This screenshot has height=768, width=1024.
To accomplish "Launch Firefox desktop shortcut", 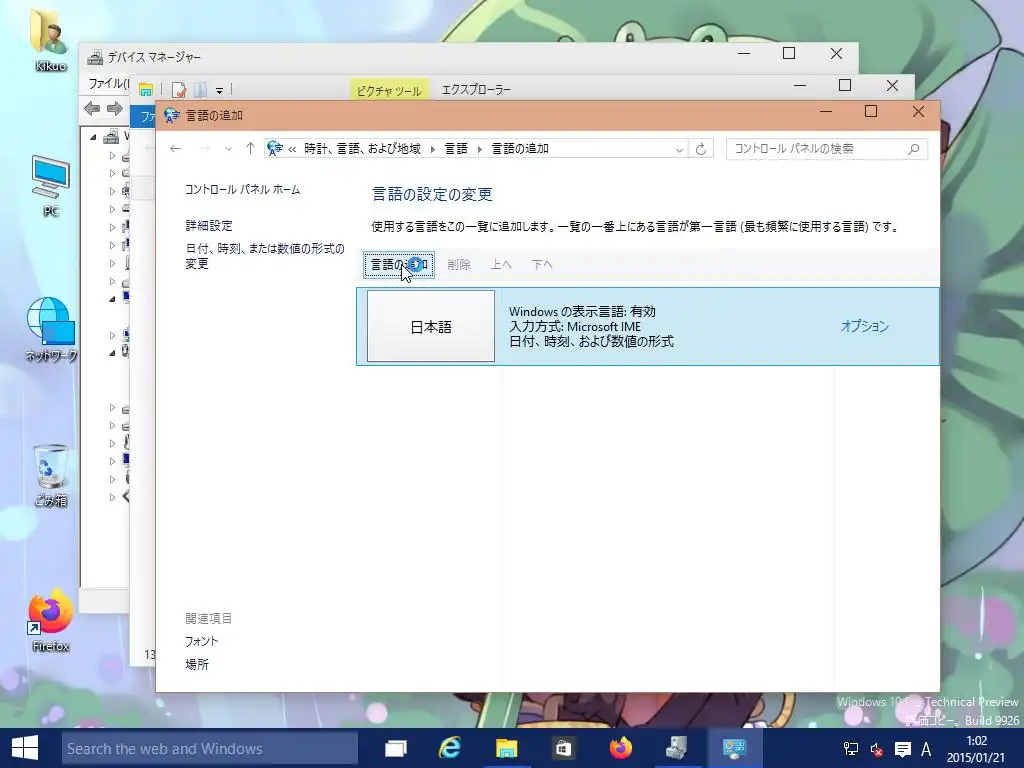I will coord(50,620).
